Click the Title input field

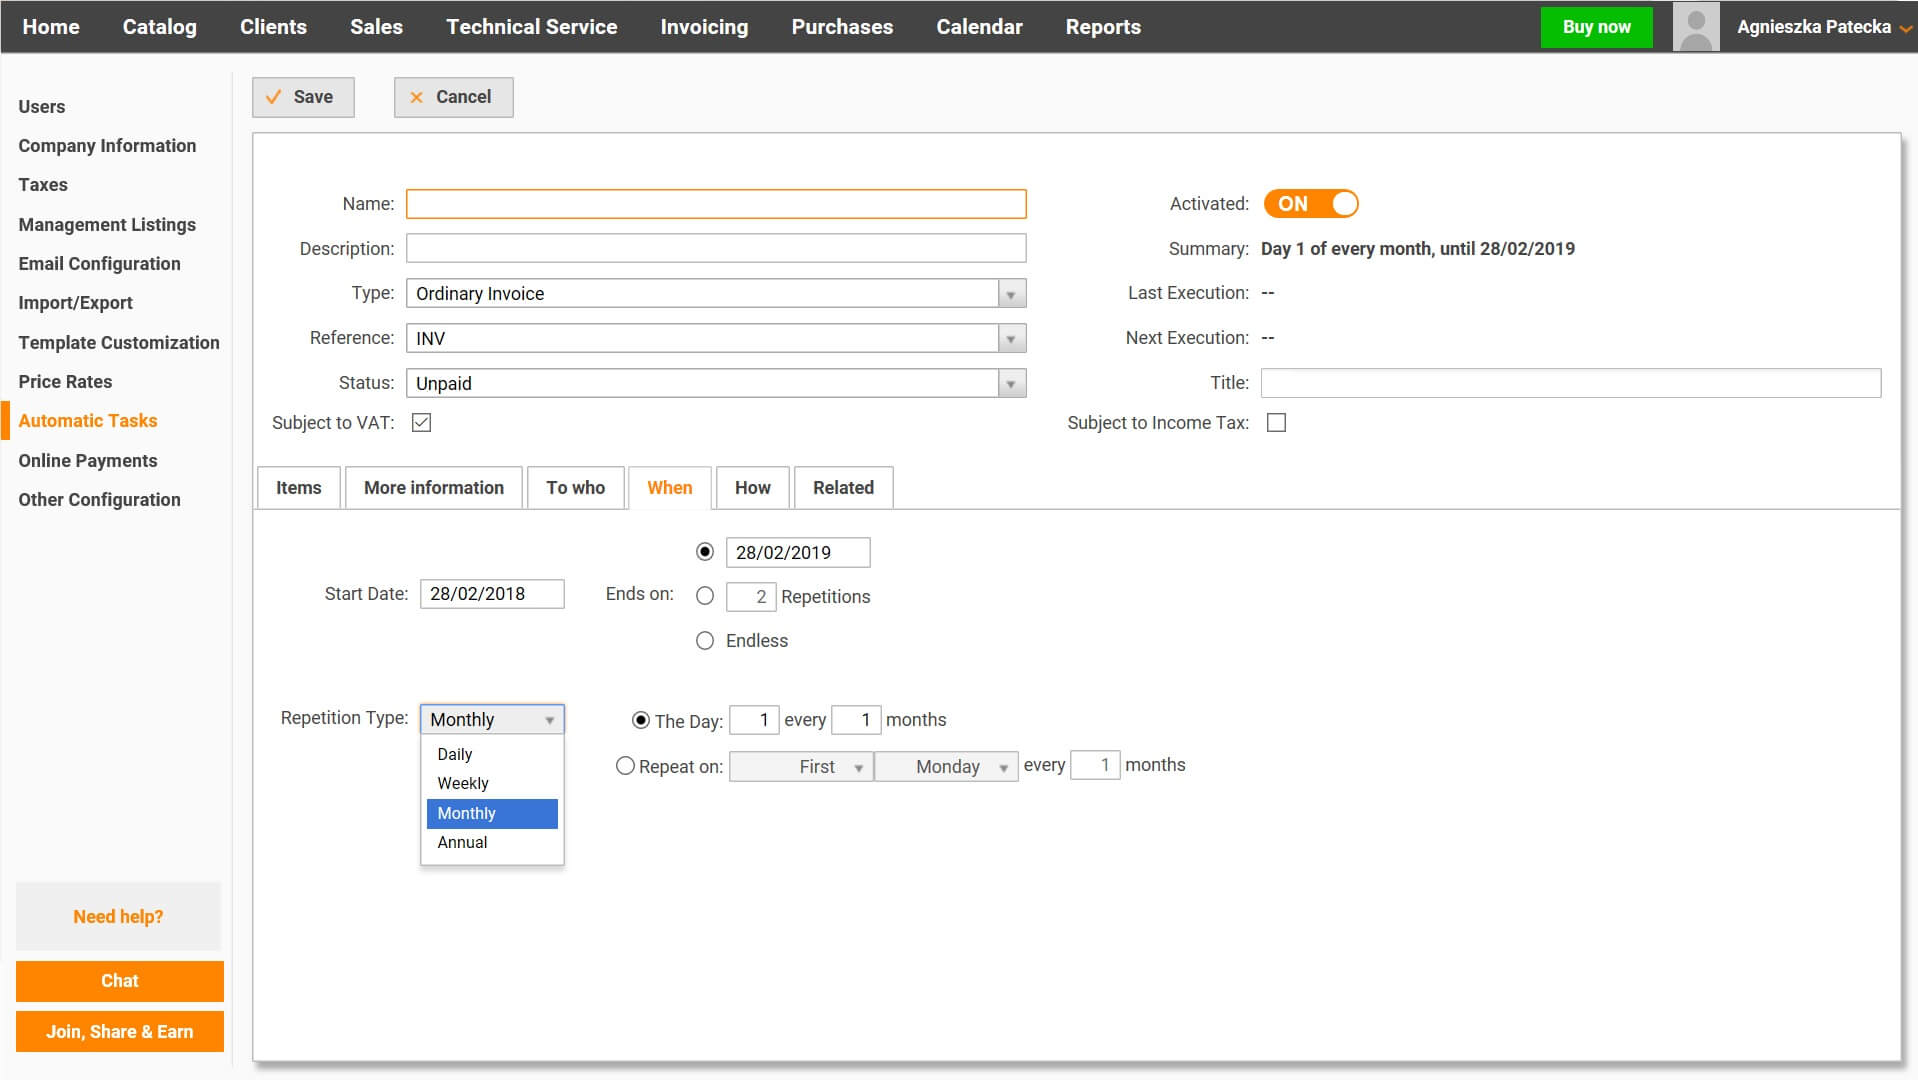tap(1571, 383)
